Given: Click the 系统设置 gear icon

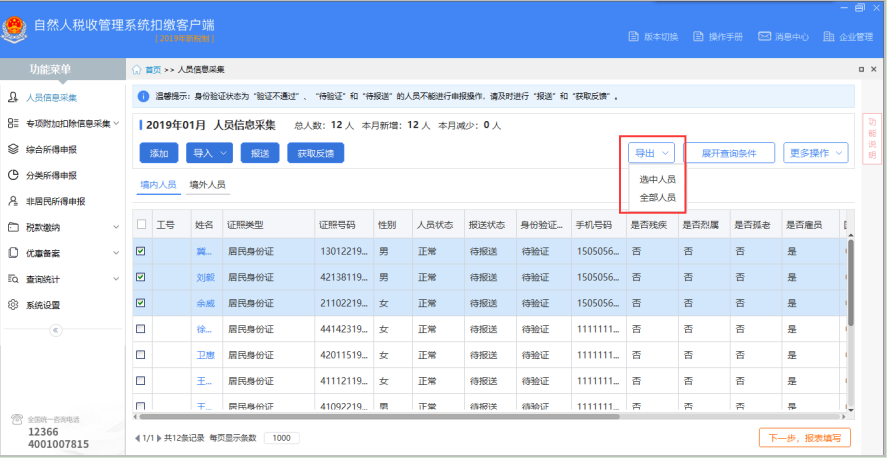Looking at the screenshot, I should [x=13, y=305].
